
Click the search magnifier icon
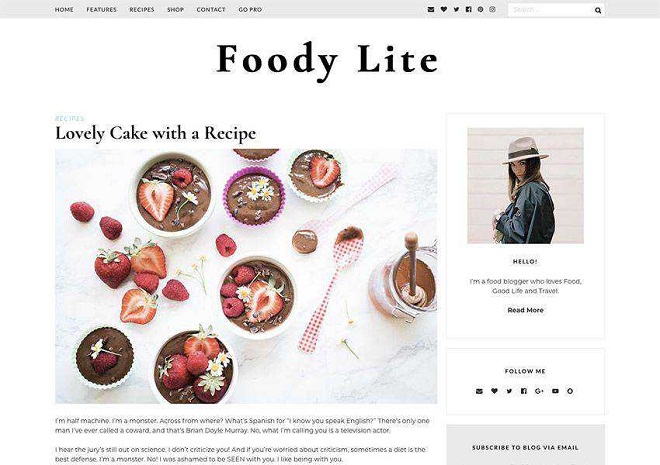598,10
